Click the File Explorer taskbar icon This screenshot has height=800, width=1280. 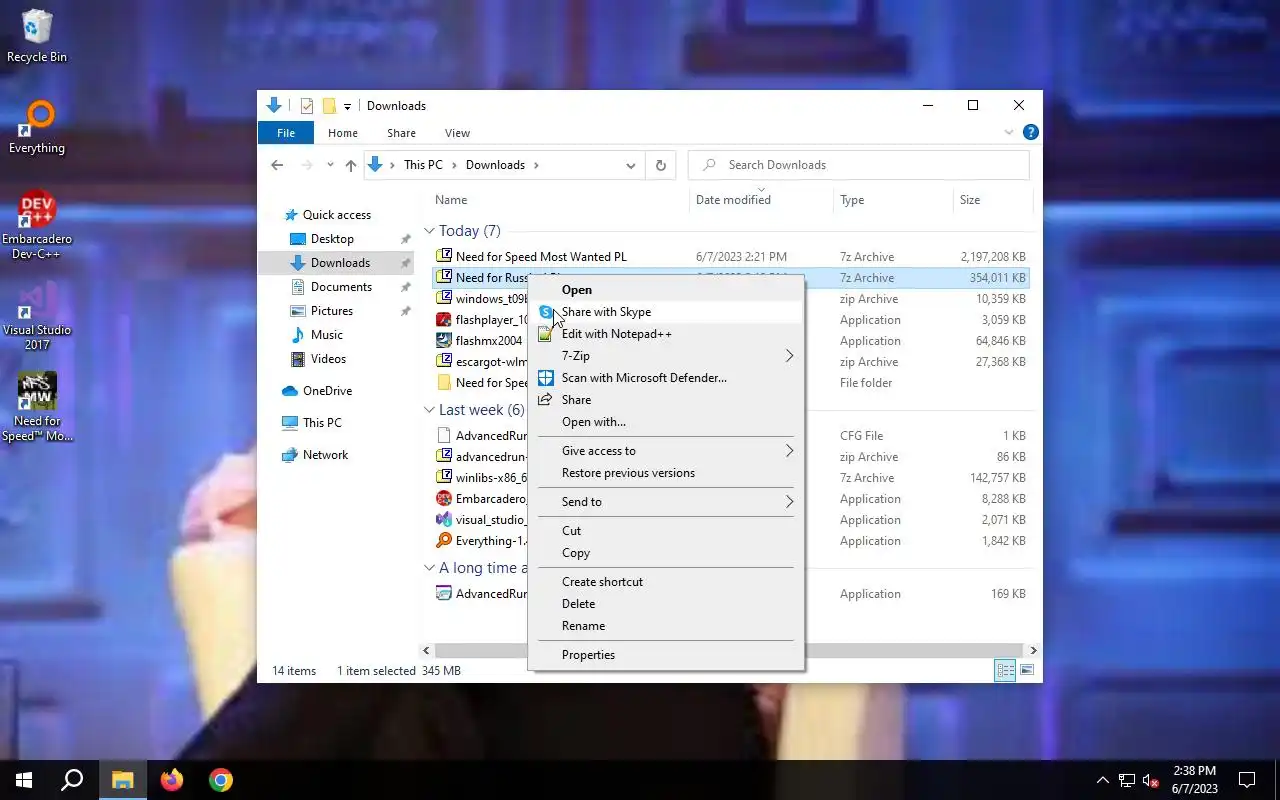point(122,780)
